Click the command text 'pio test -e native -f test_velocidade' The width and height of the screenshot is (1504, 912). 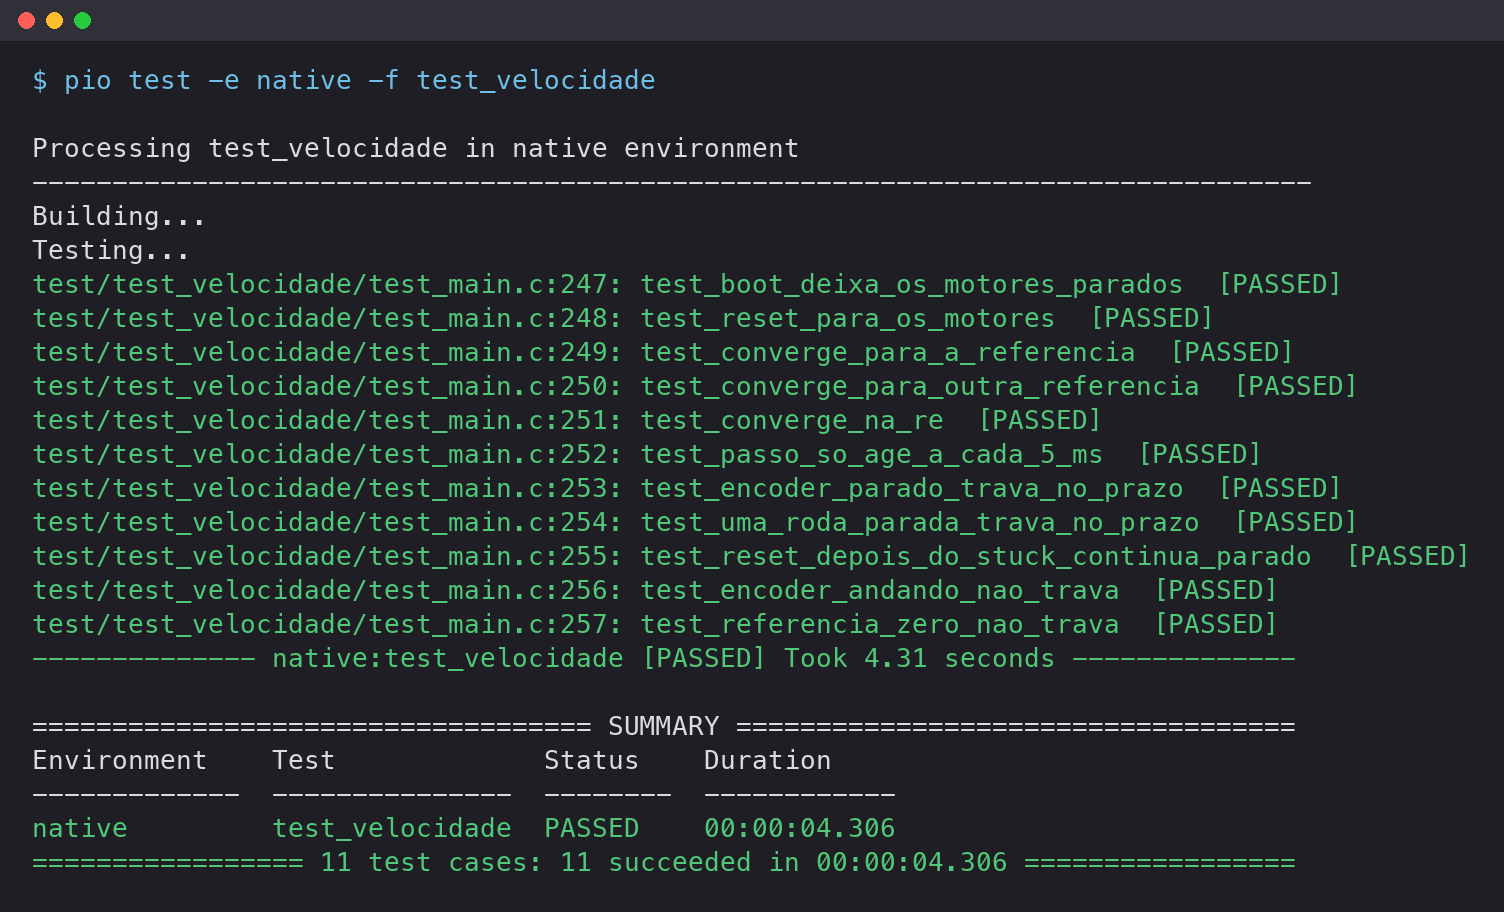coord(360,80)
